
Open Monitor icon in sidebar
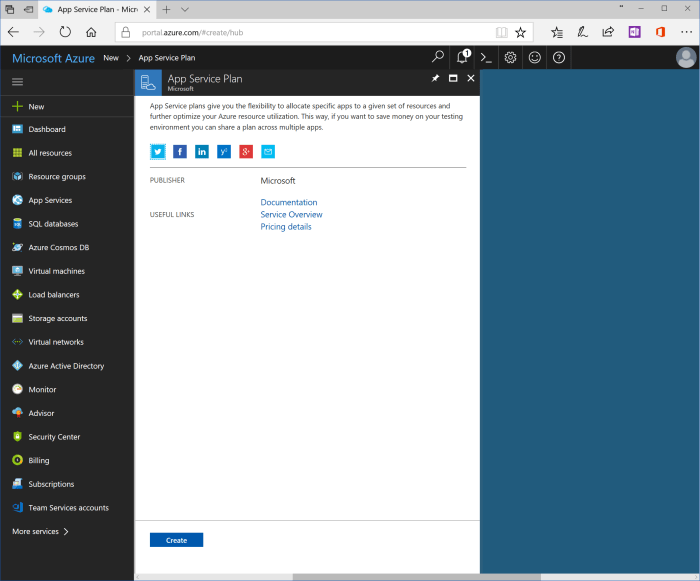point(17,389)
